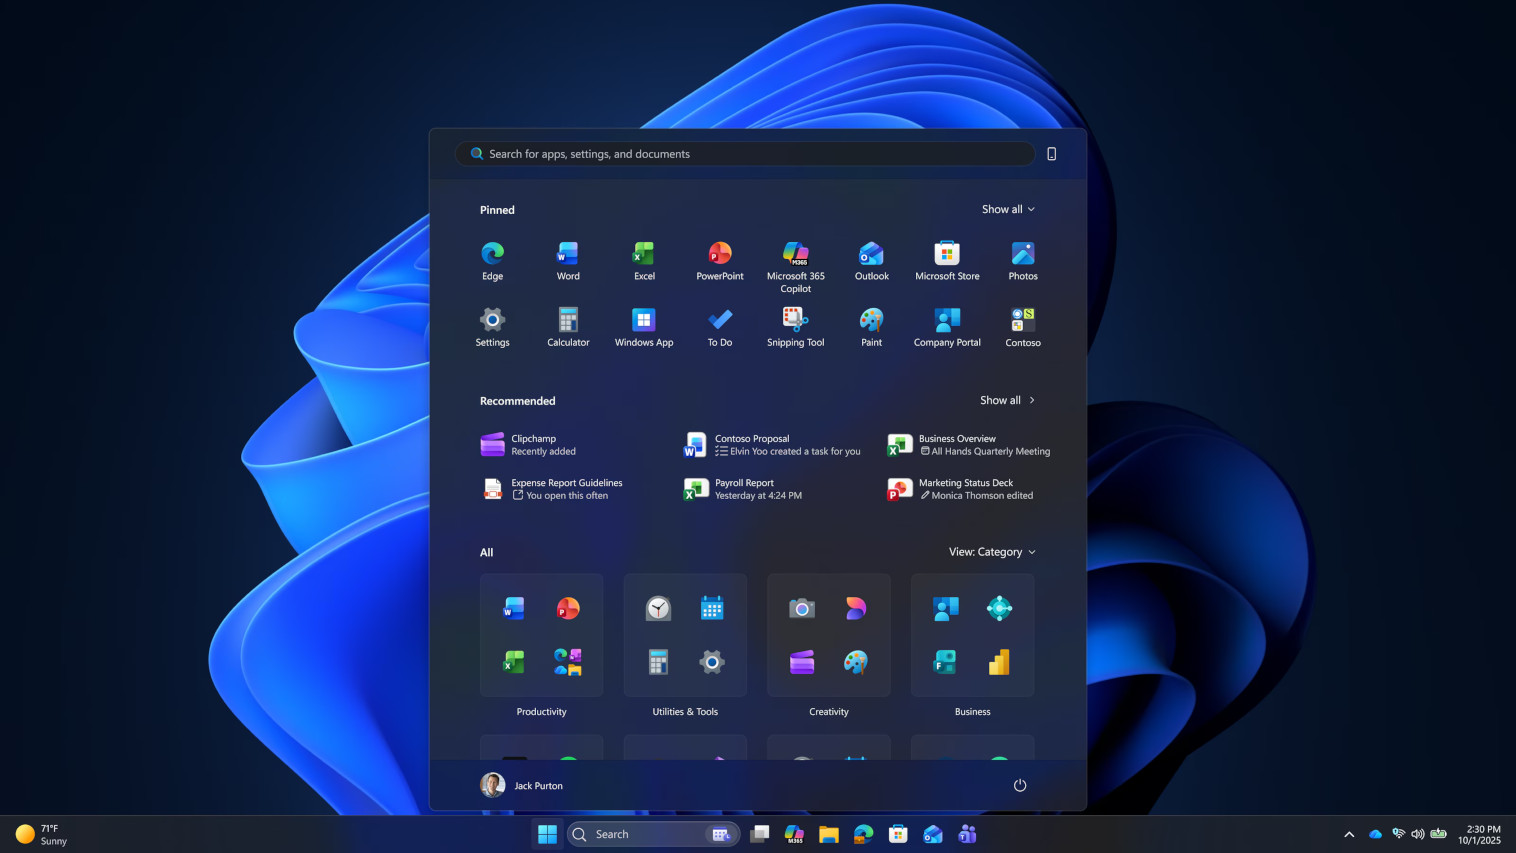Open the Windows App tile

tap(644, 327)
